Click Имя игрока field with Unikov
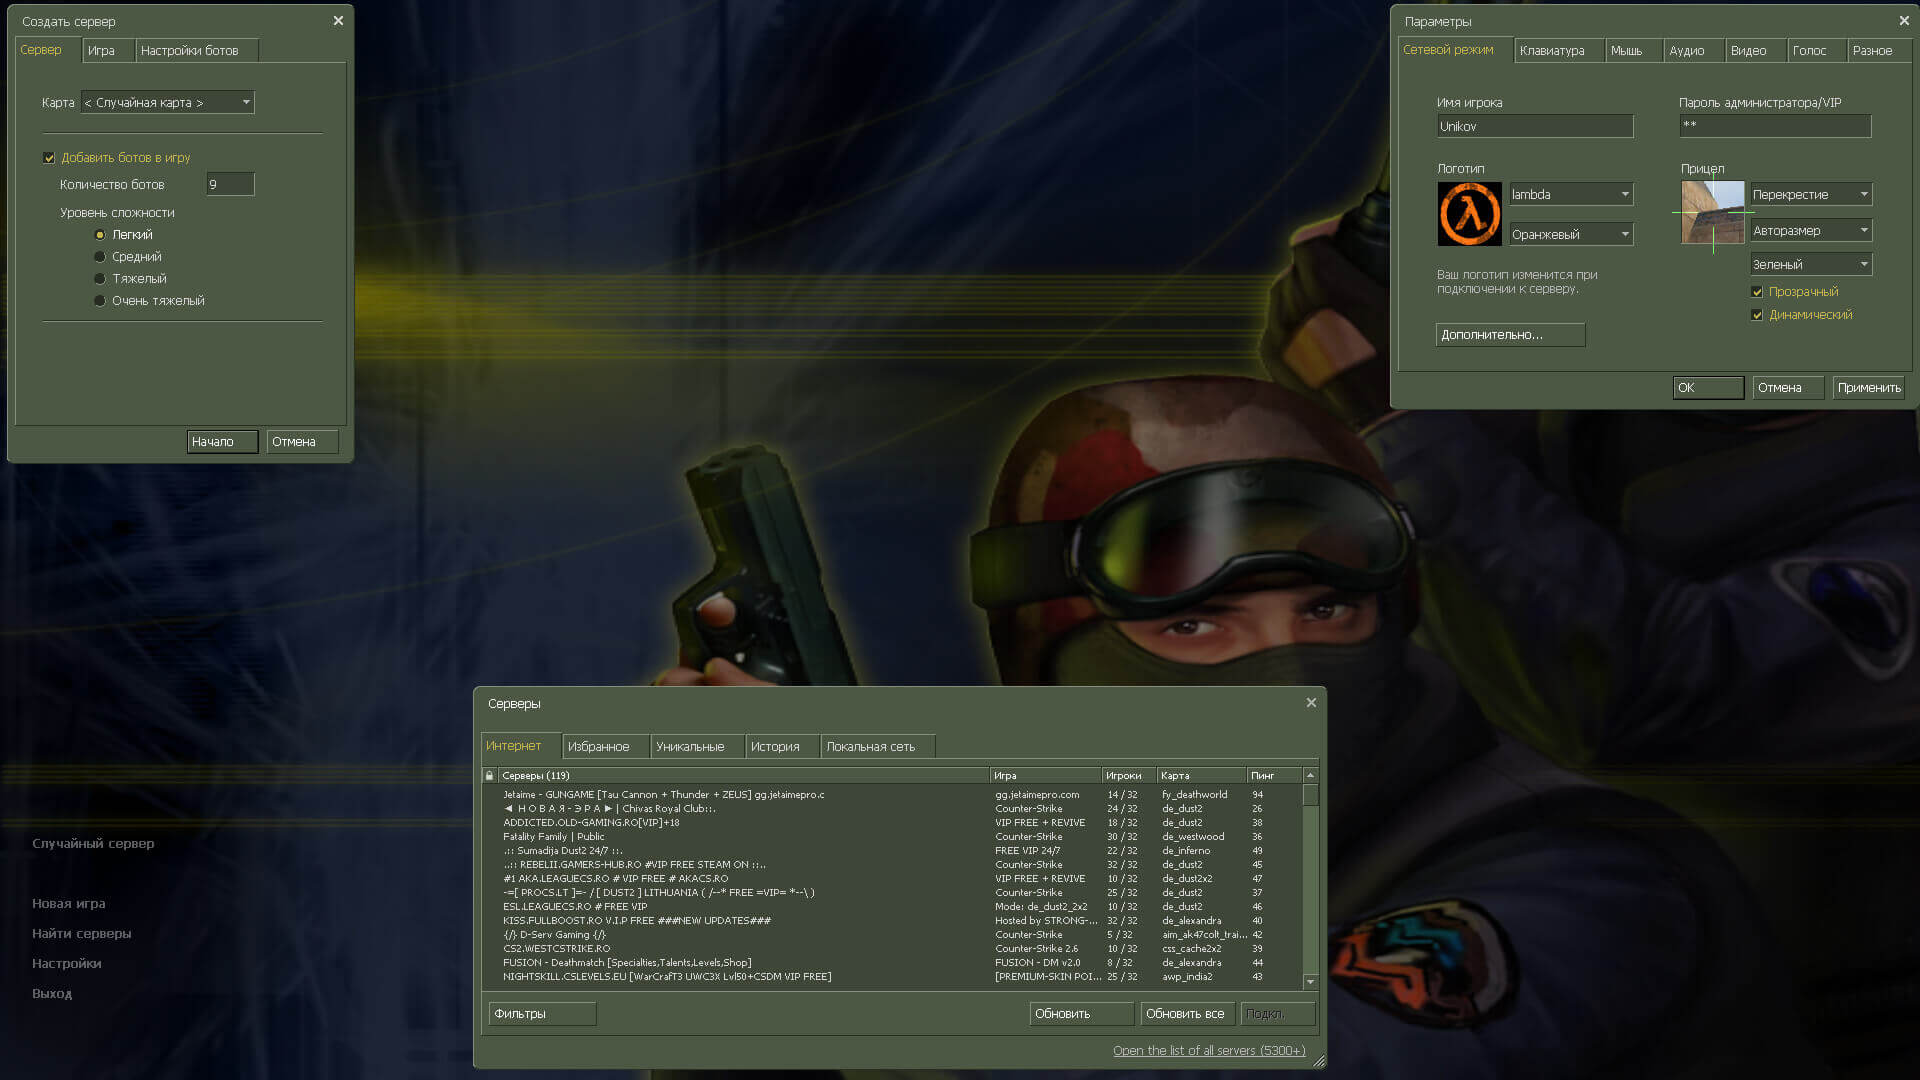Viewport: 1920px width, 1080px height. (1535, 126)
